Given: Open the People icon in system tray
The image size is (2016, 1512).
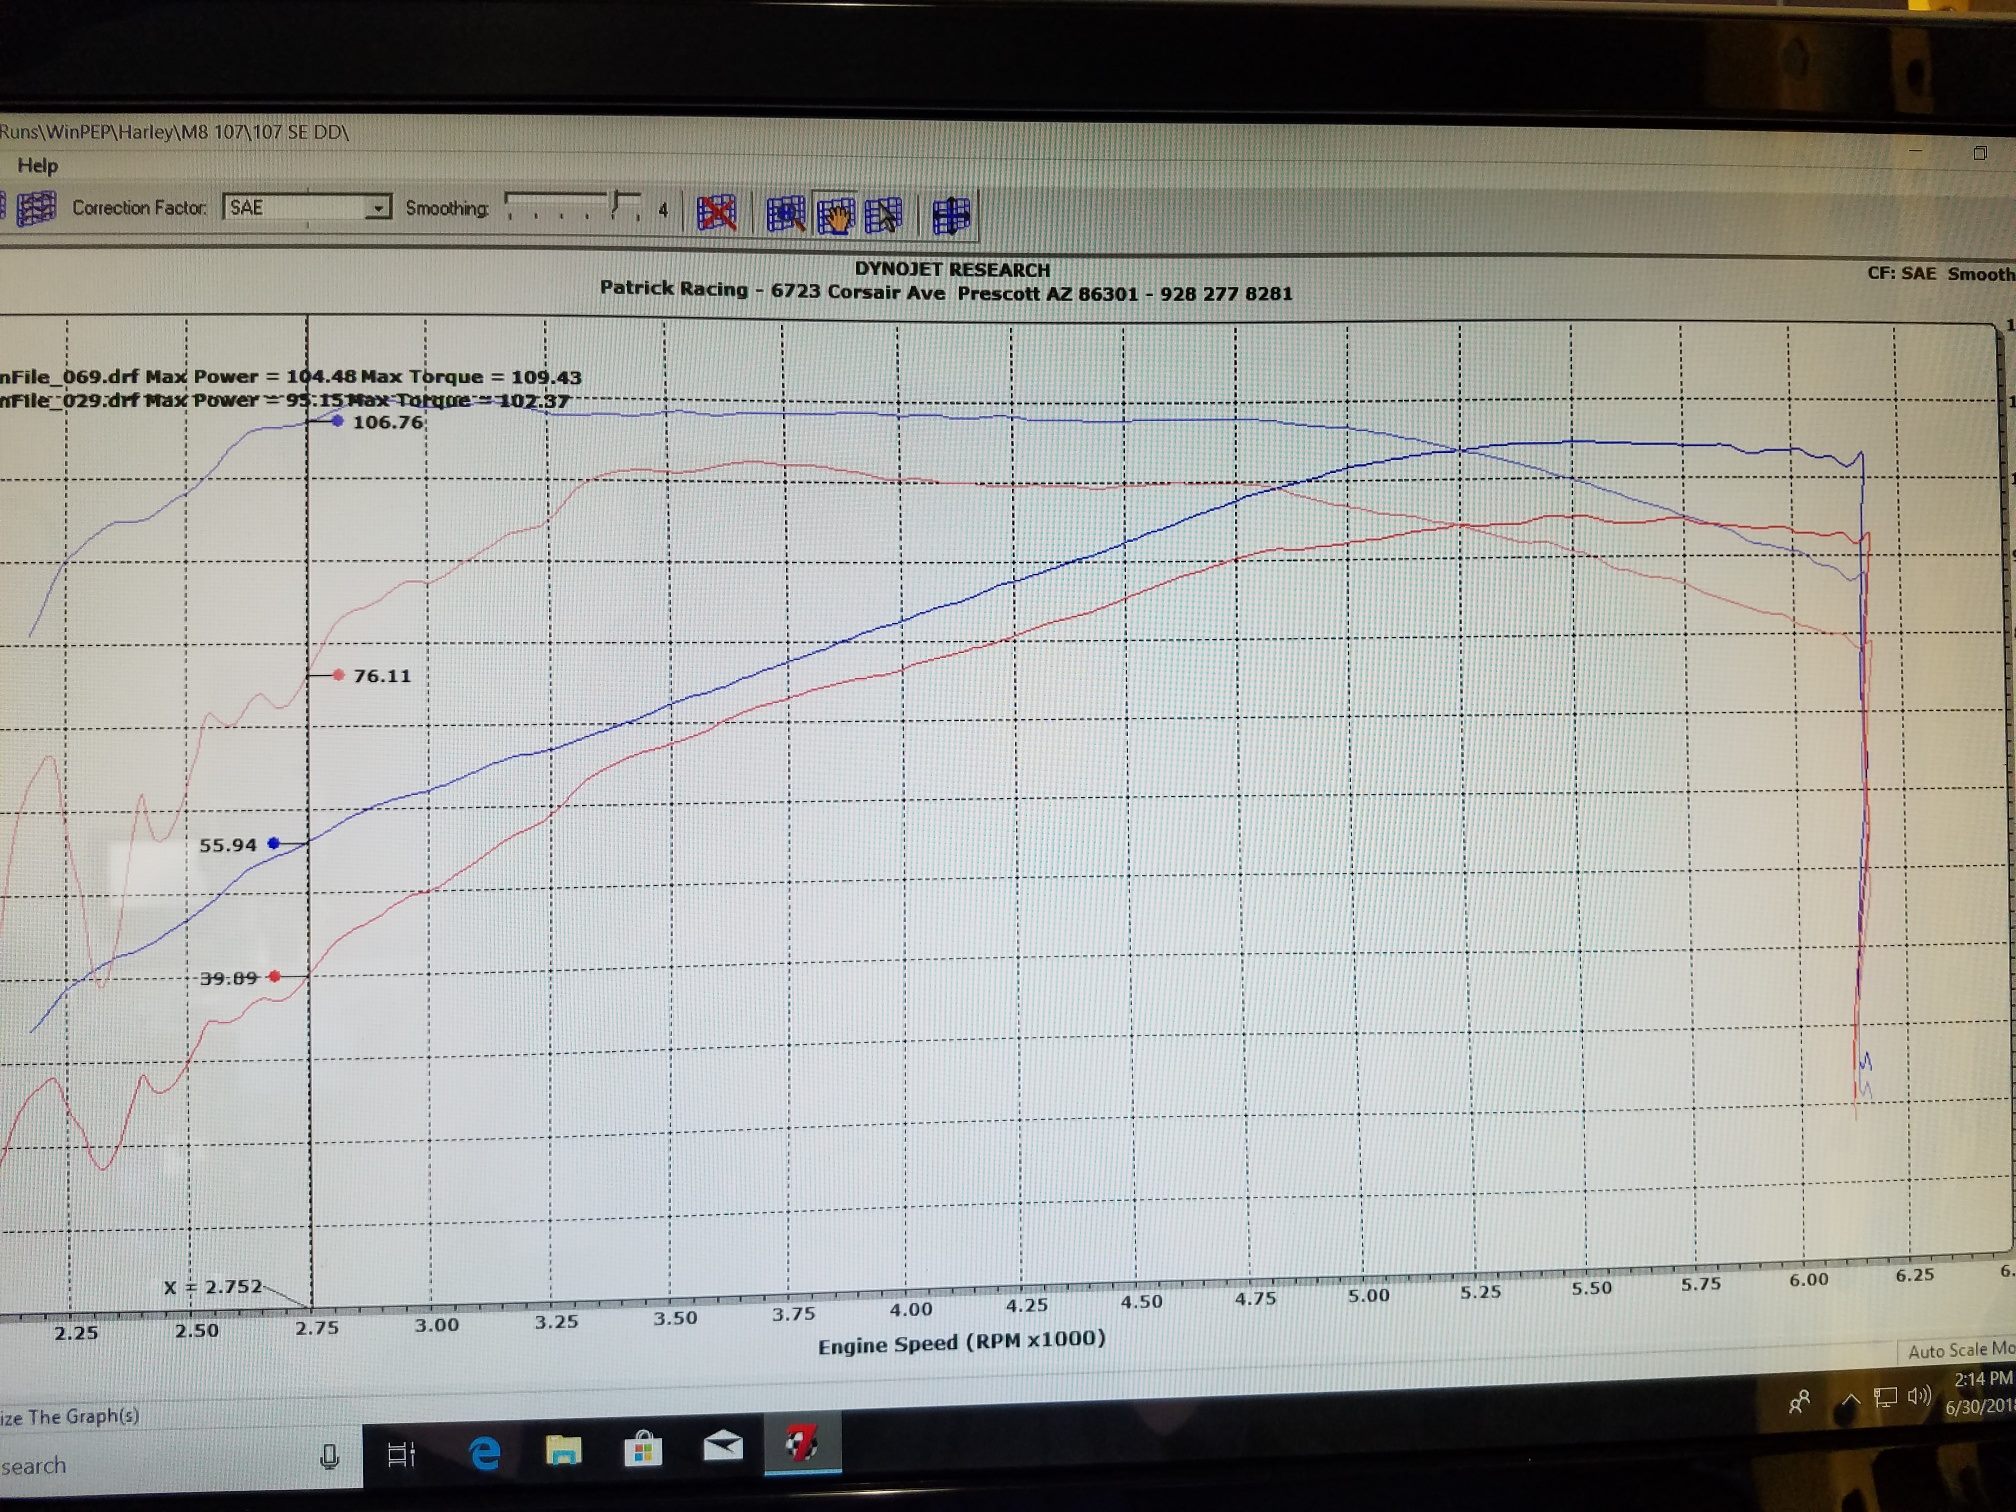Looking at the screenshot, I should pos(1799,1402).
